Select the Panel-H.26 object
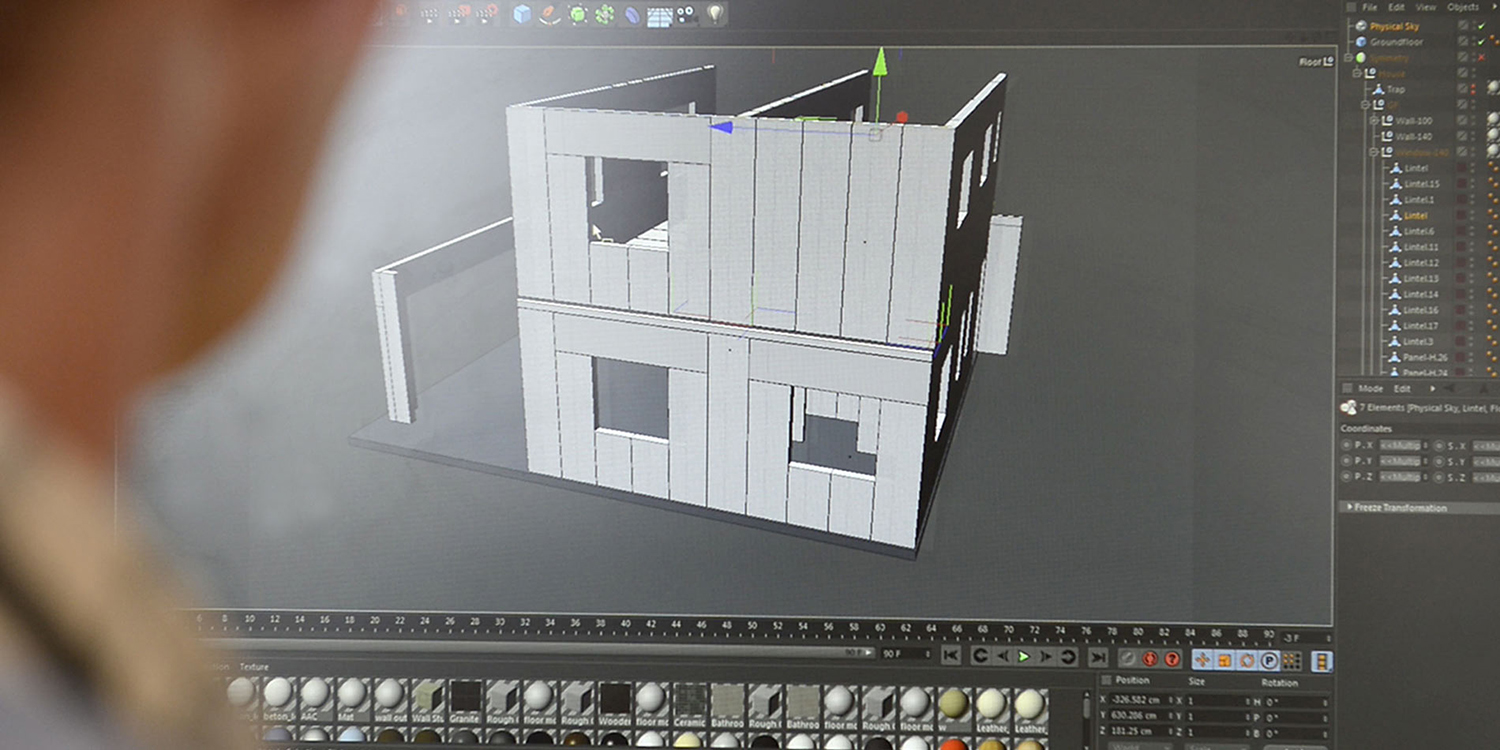The image size is (1500, 750). pyautogui.click(x=1425, y=356)
